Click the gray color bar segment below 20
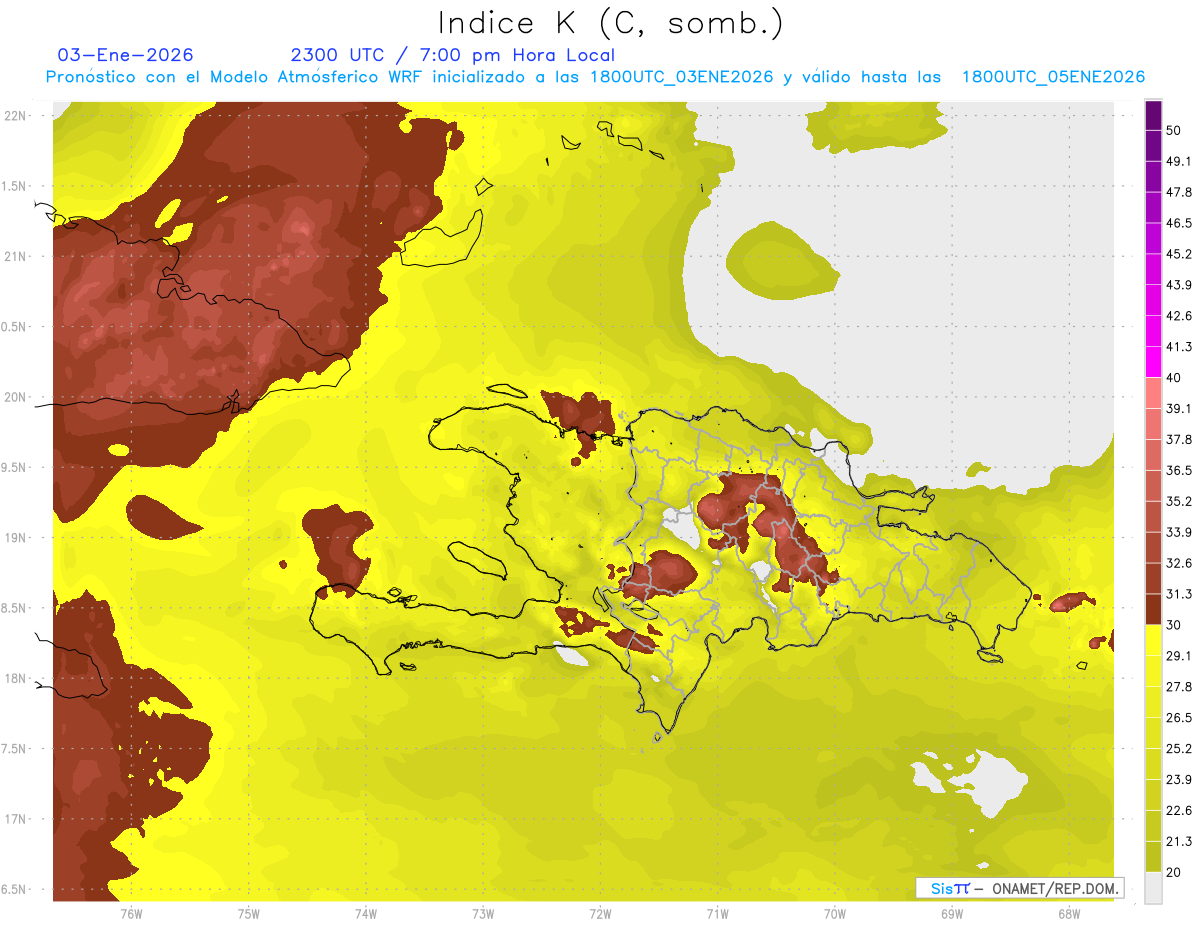 click(x=1153, y=887)
